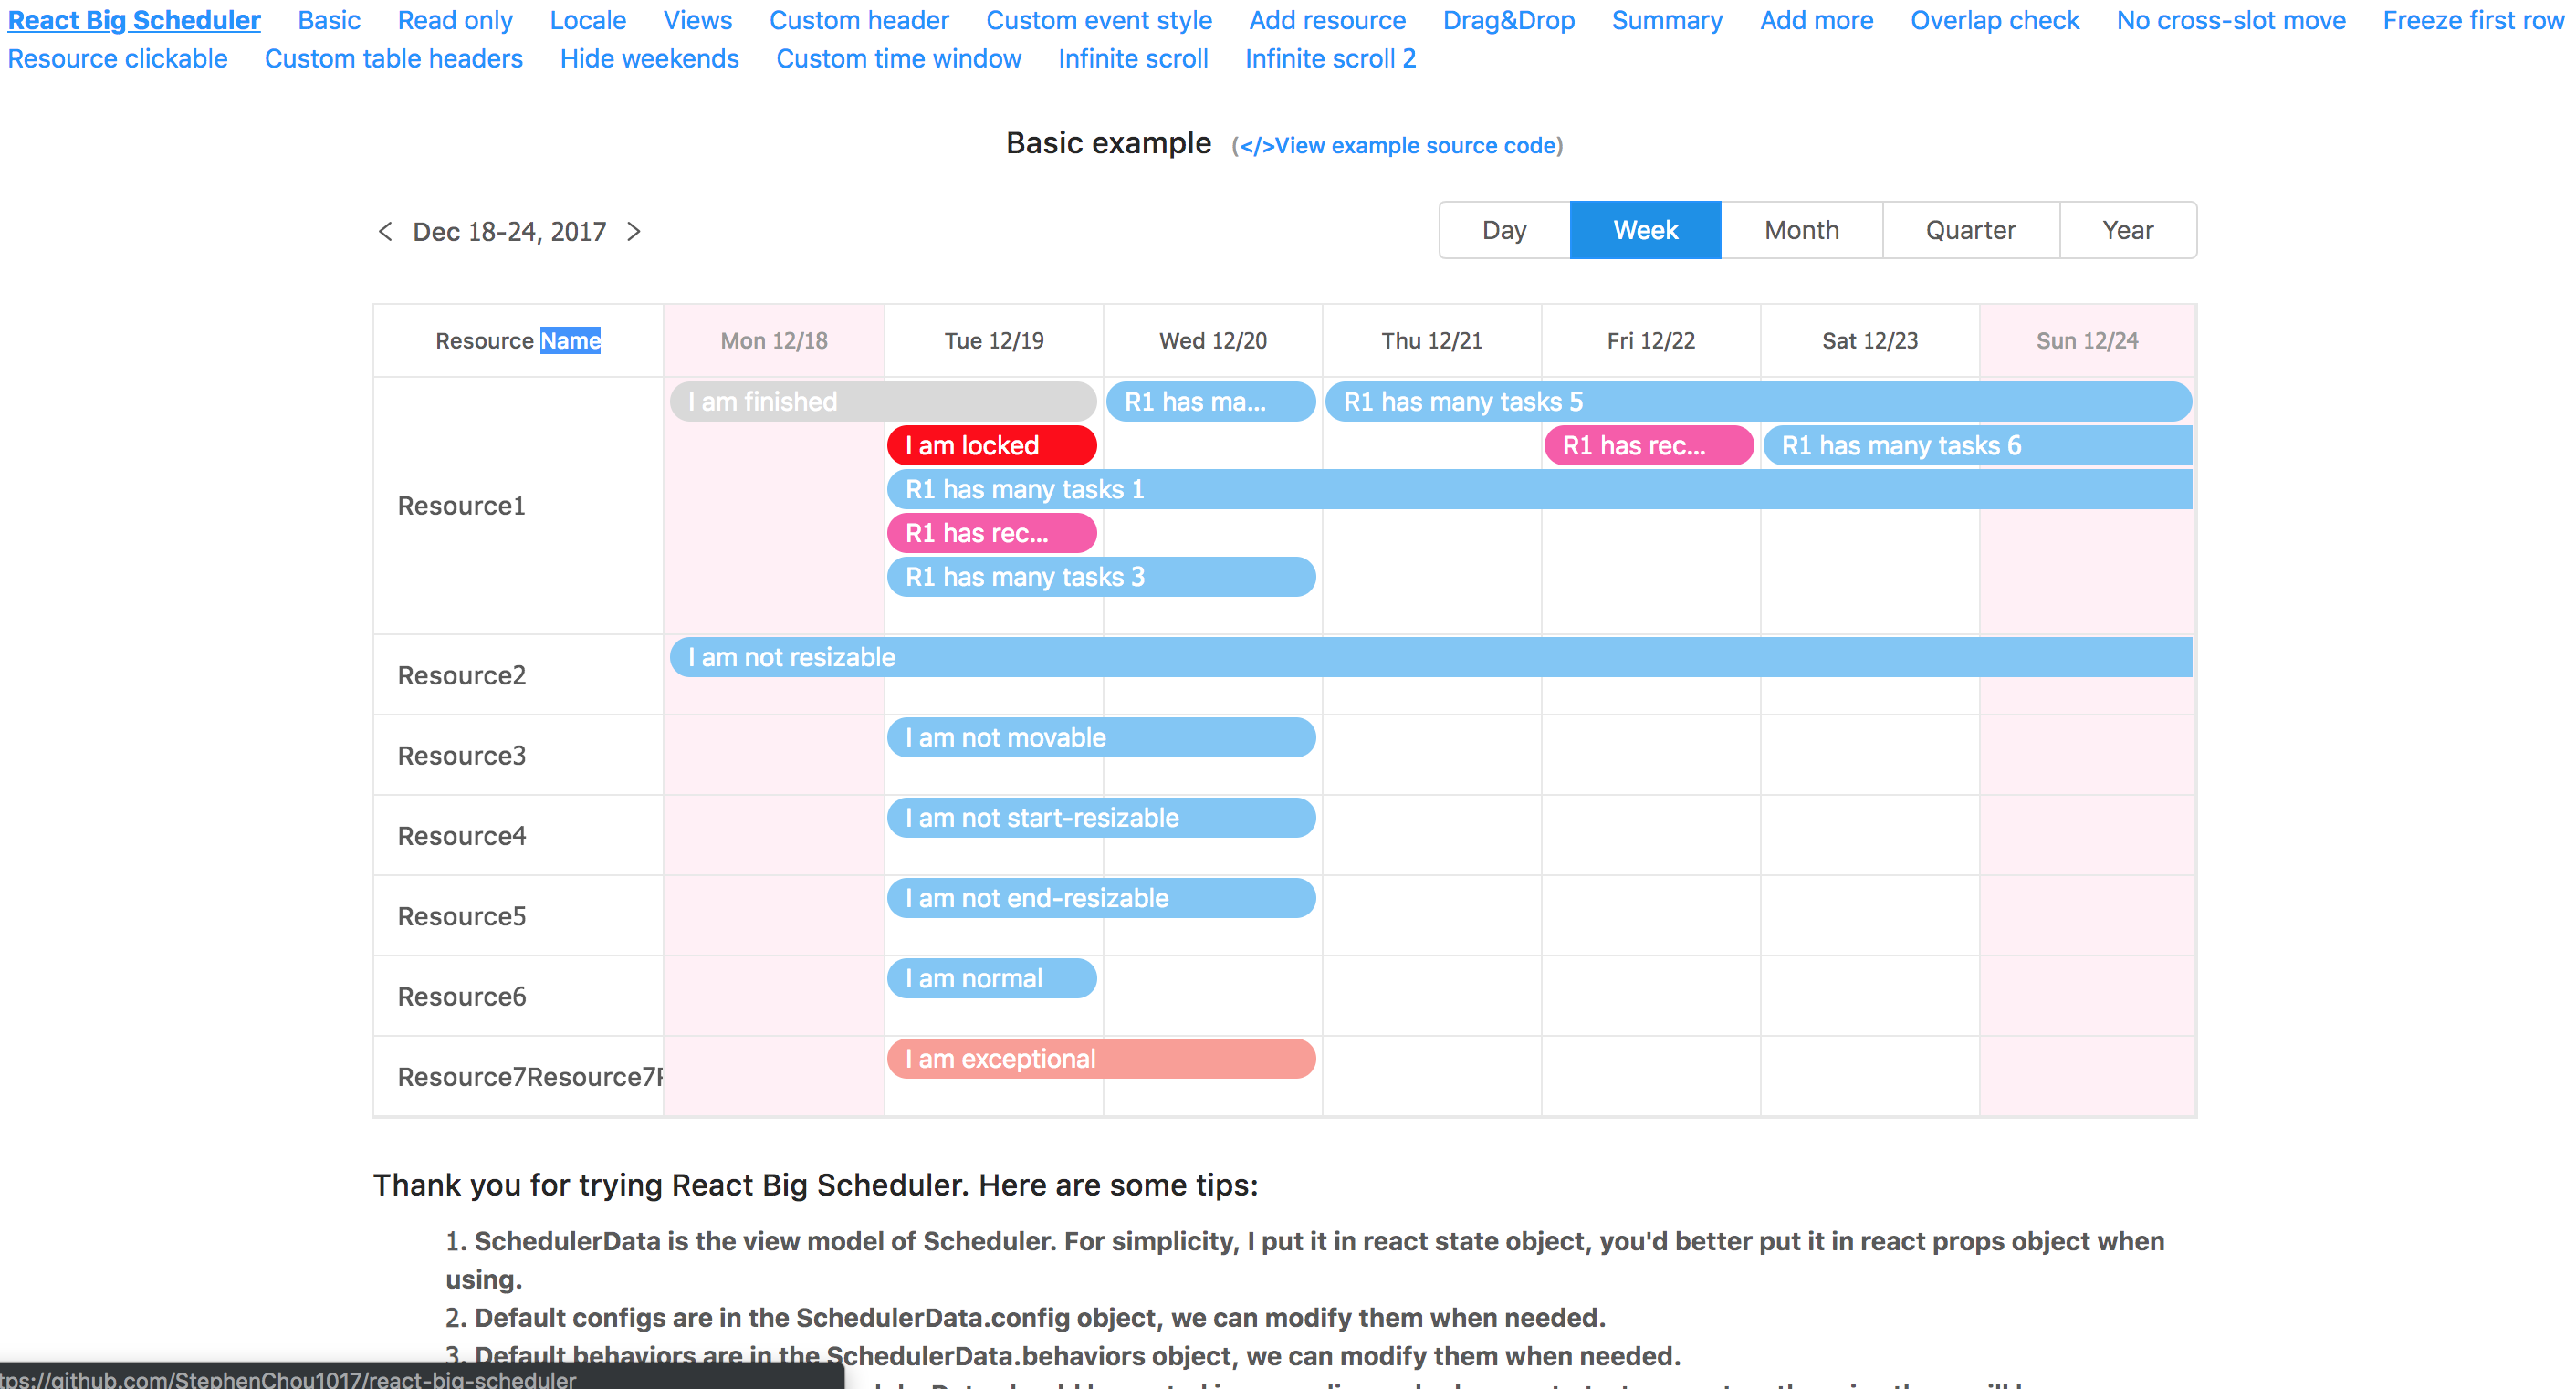Screen dimensions: 2576x1389
Task: Select the 'I am locked' event
Action: 991,445
